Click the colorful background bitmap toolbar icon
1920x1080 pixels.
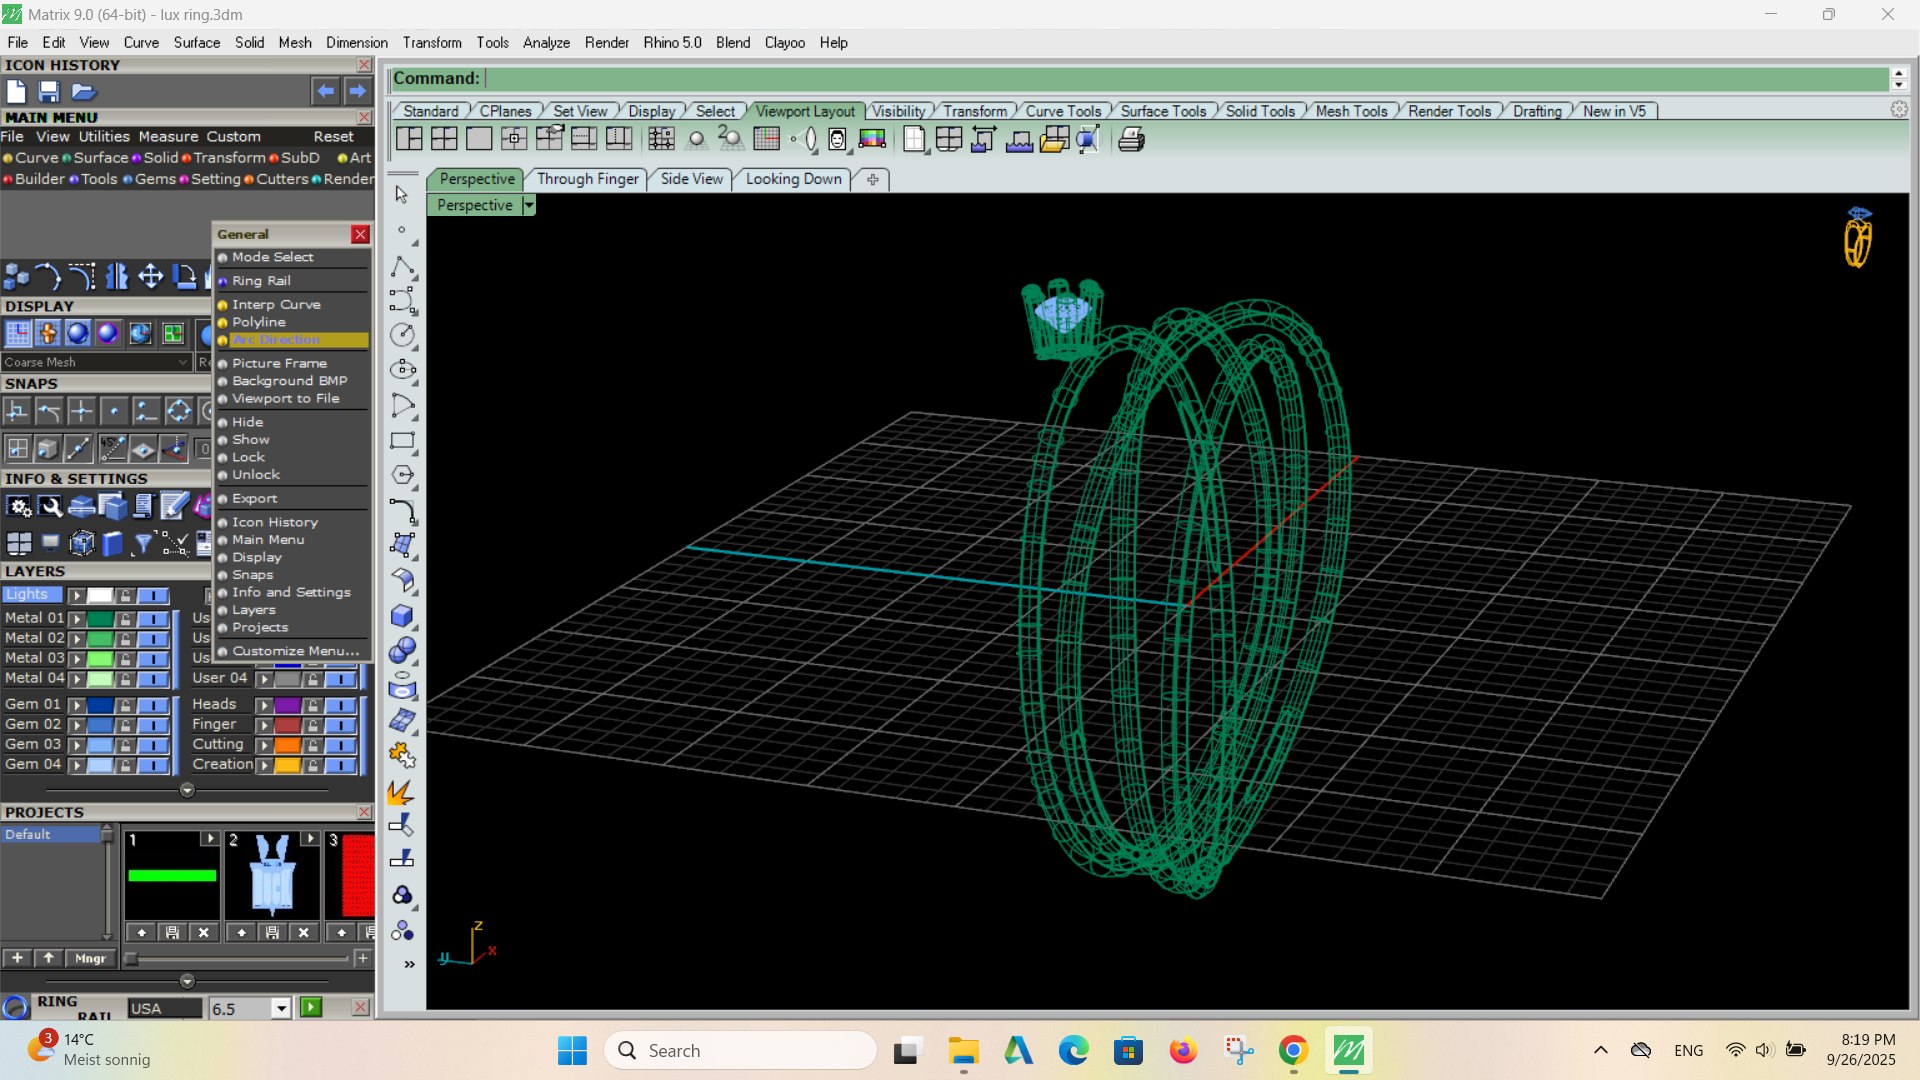pos(872,139)
